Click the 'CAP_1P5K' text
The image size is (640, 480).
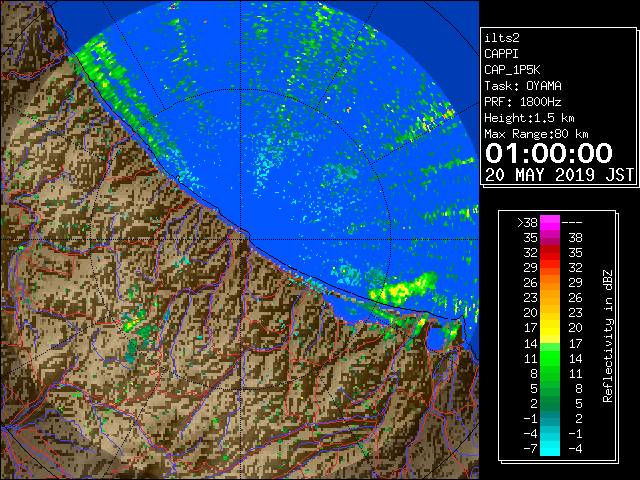tap(512, 70)
